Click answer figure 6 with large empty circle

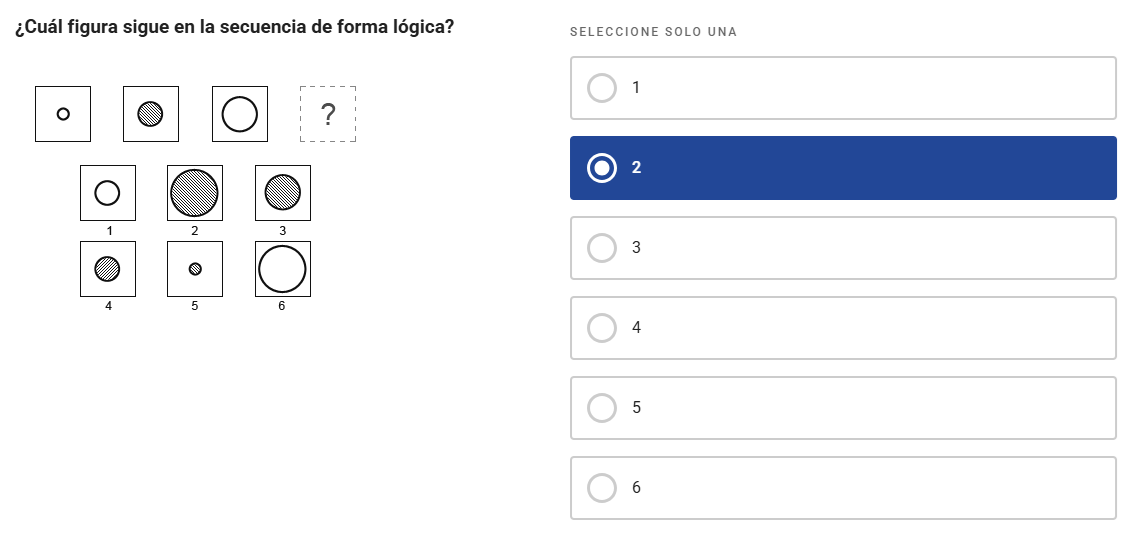coord(282,269)
